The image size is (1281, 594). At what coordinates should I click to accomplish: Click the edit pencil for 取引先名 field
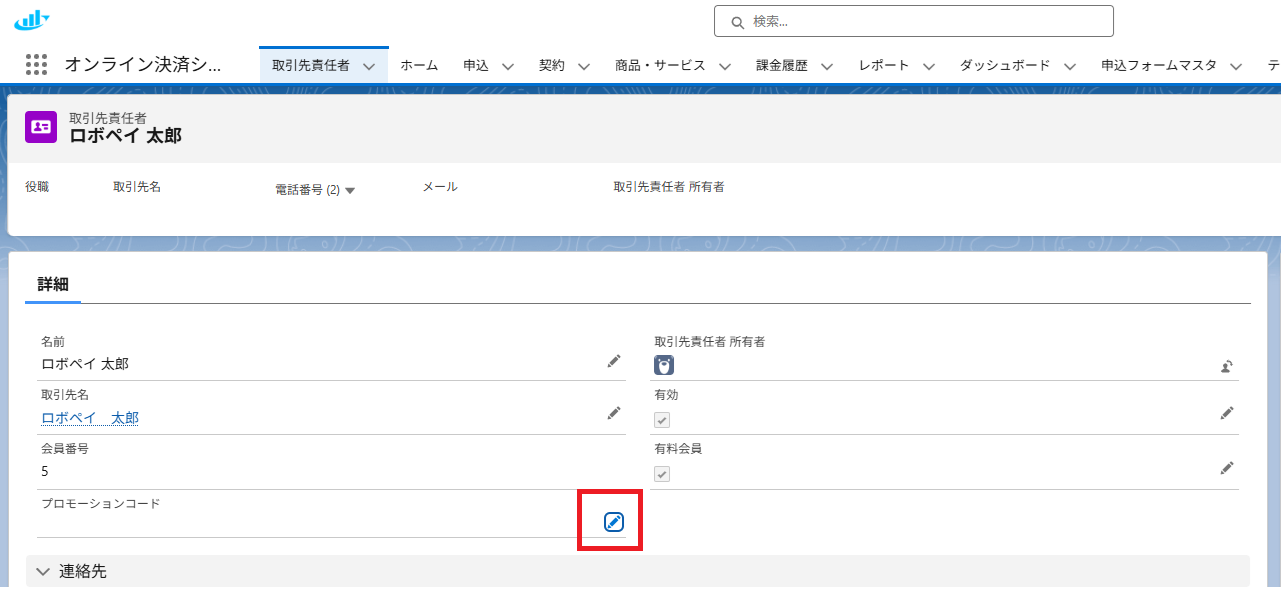[614, 413]
